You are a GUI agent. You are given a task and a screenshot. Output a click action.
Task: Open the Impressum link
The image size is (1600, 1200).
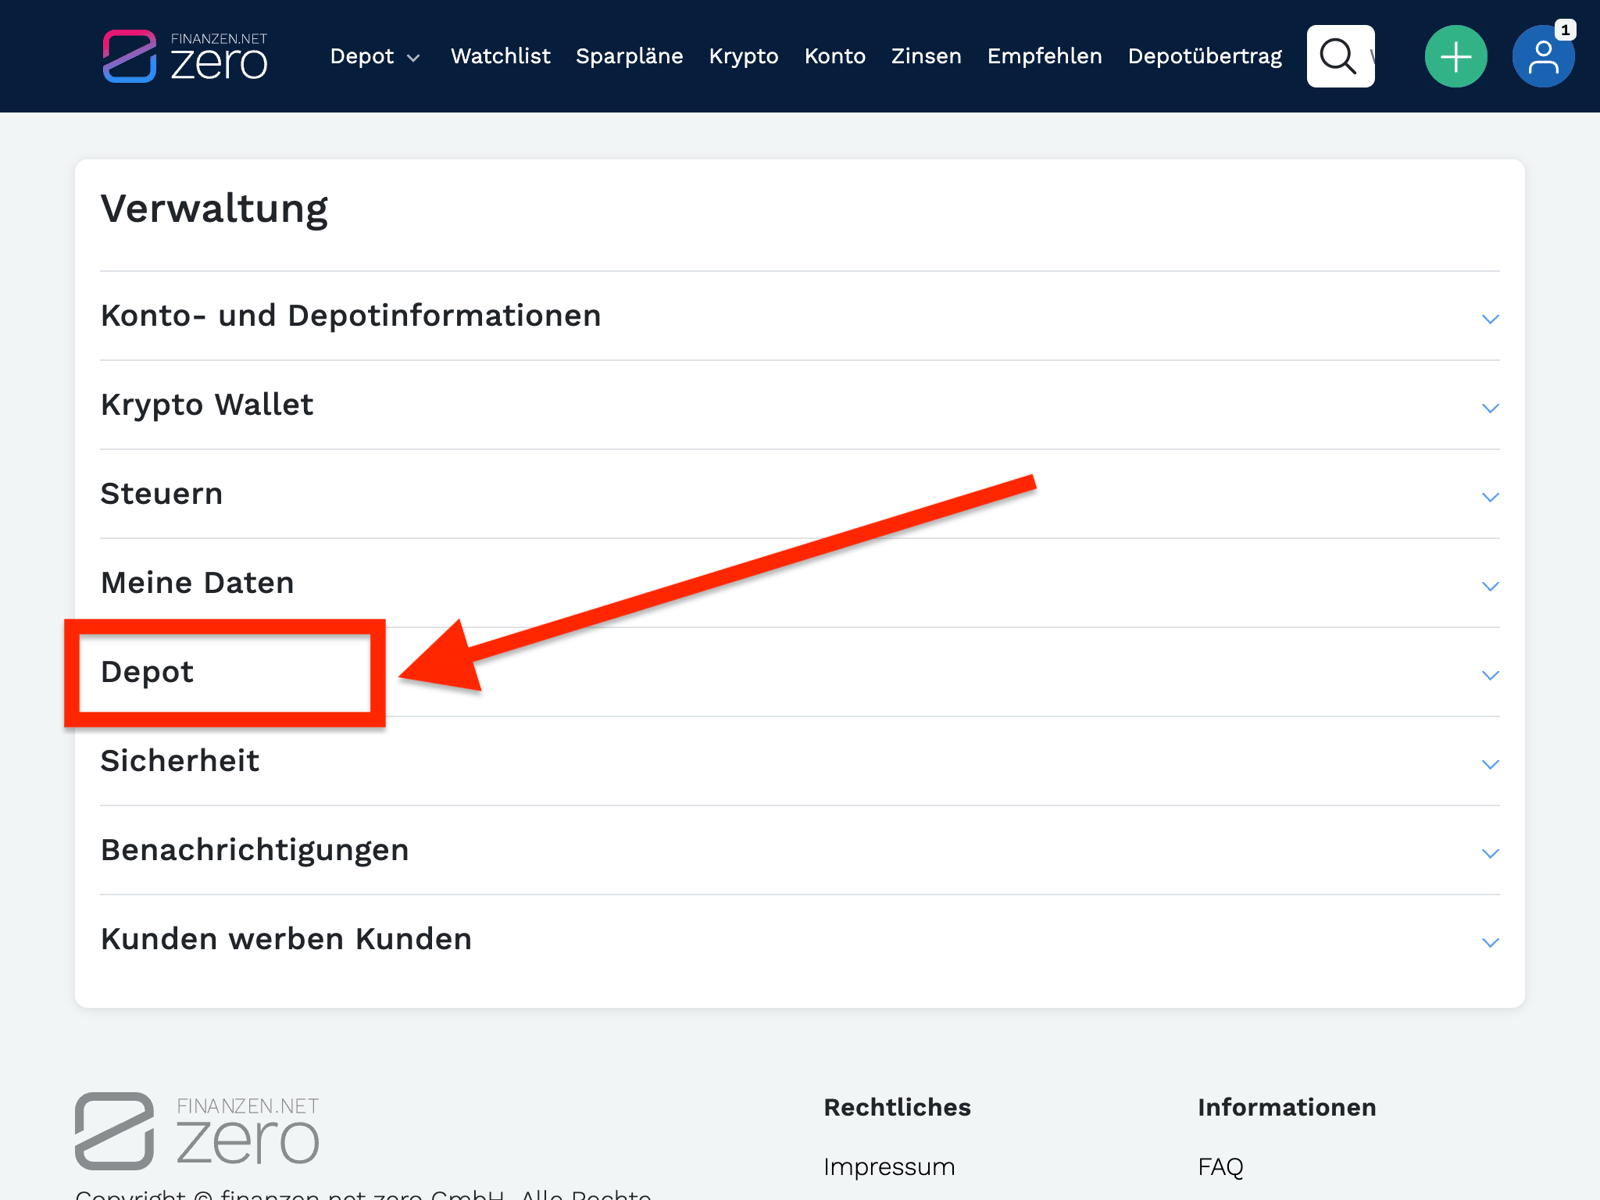point(888,1166)
